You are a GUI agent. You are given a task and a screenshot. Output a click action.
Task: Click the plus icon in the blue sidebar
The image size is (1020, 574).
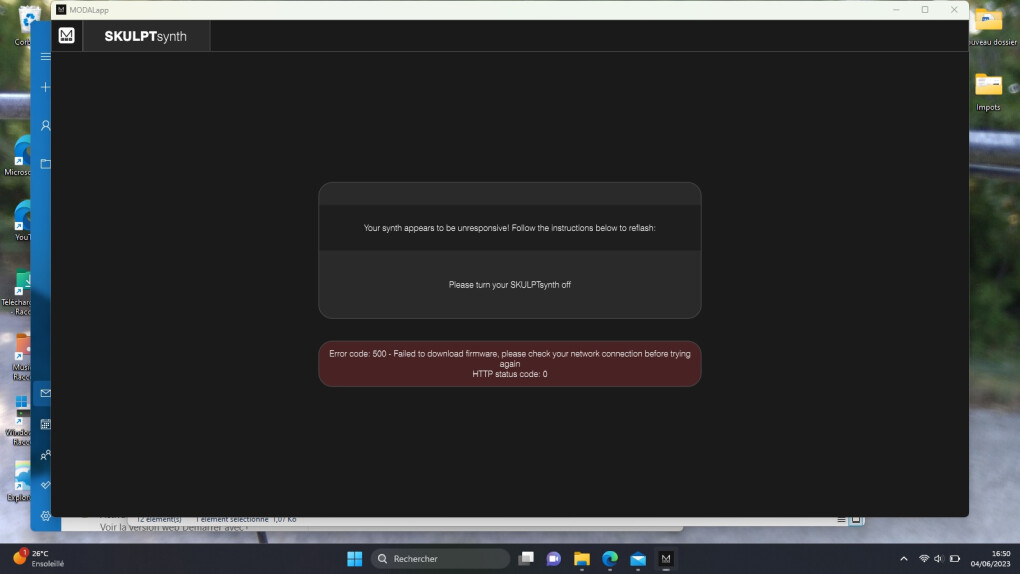(x=46, y=87)
